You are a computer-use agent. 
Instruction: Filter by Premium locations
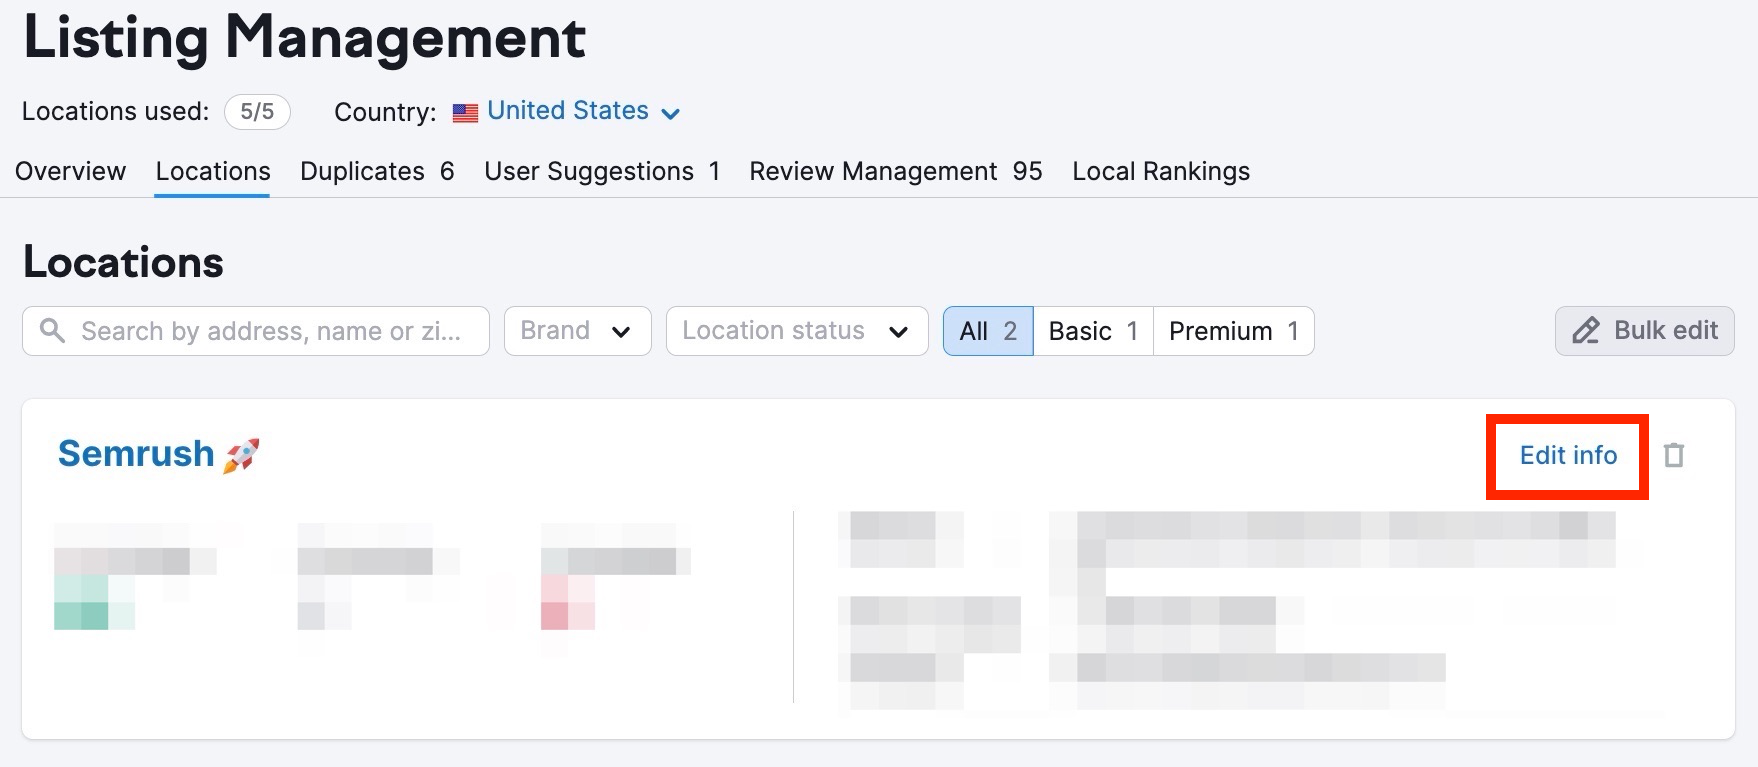pos(1233,331)
